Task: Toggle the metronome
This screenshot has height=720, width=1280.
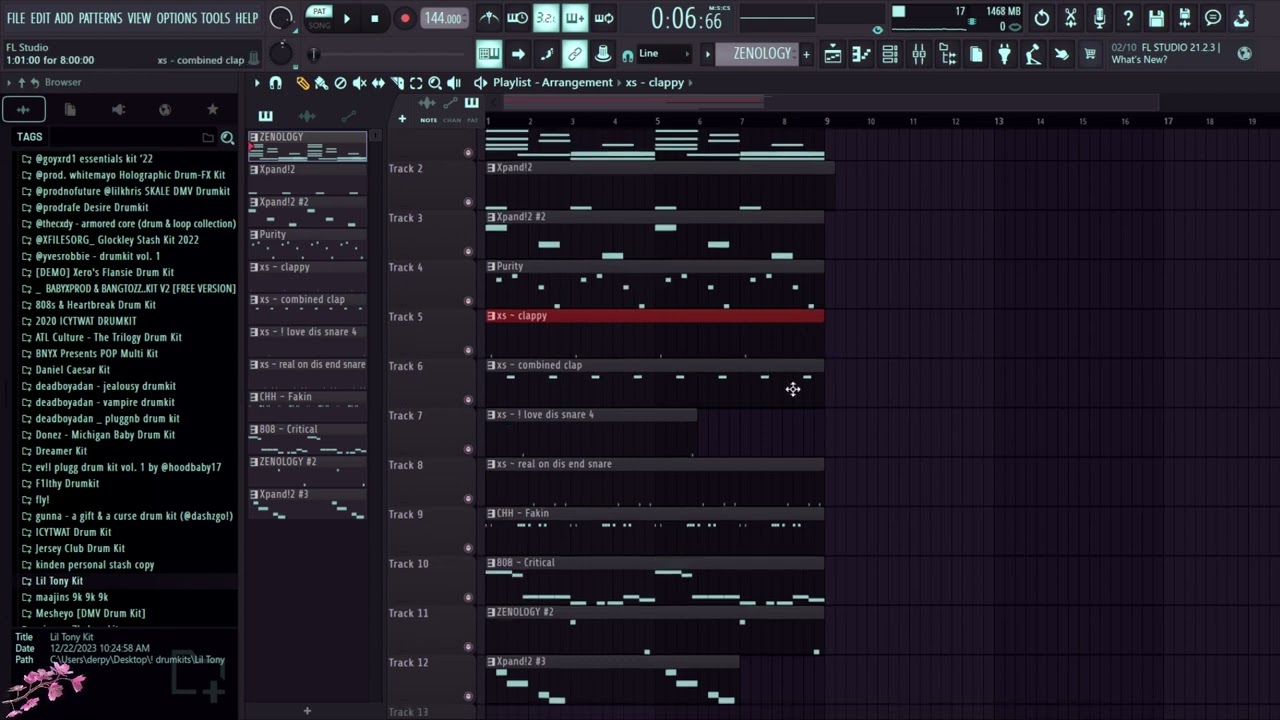Action: [489, 18]
